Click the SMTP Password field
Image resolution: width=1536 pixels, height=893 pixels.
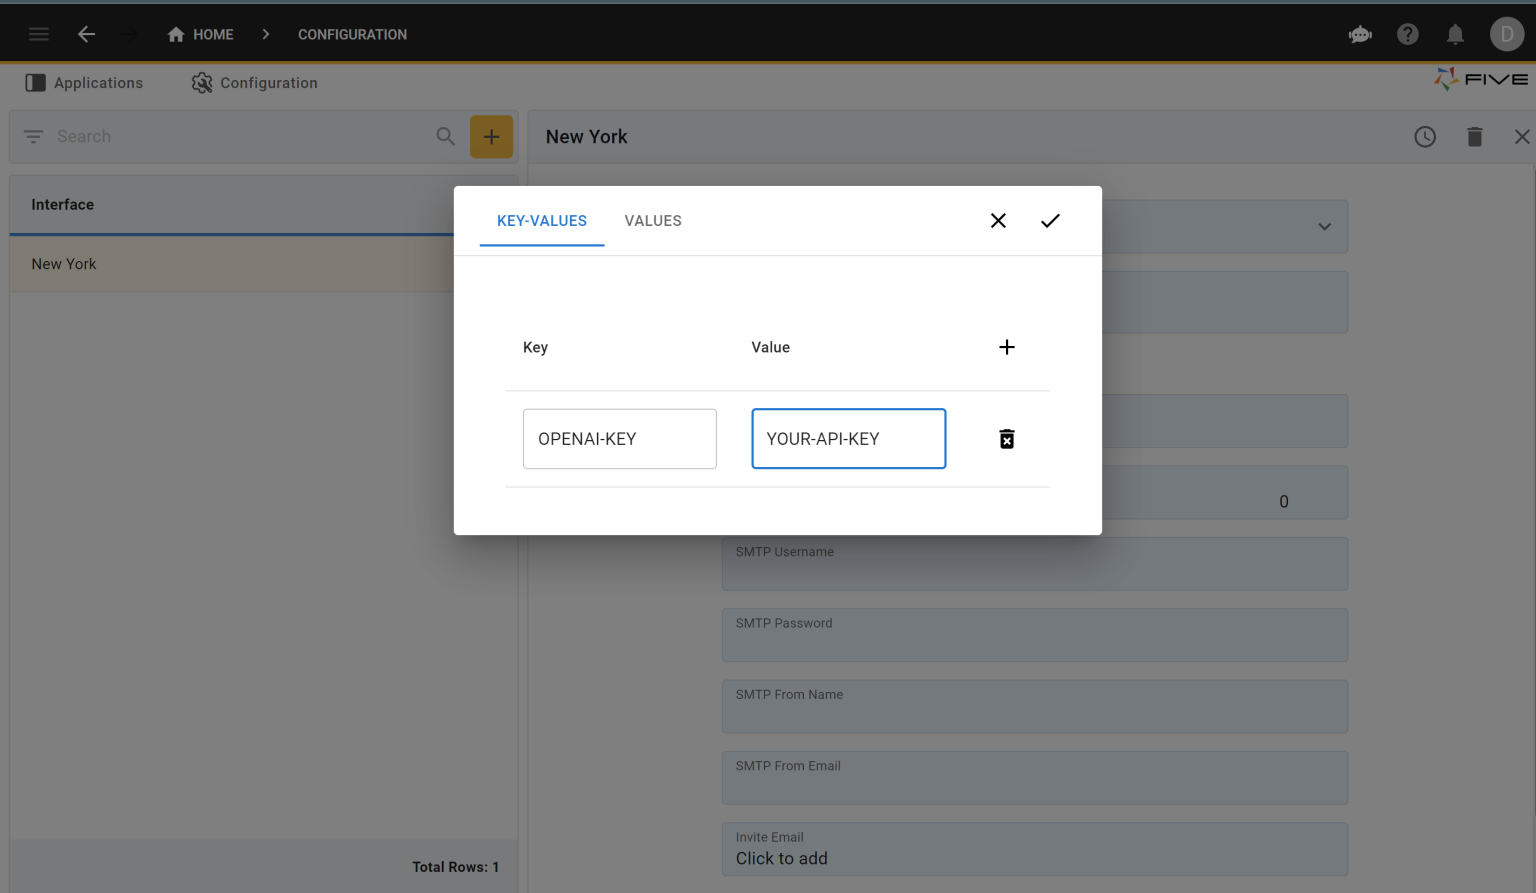tap(1035, 636)
